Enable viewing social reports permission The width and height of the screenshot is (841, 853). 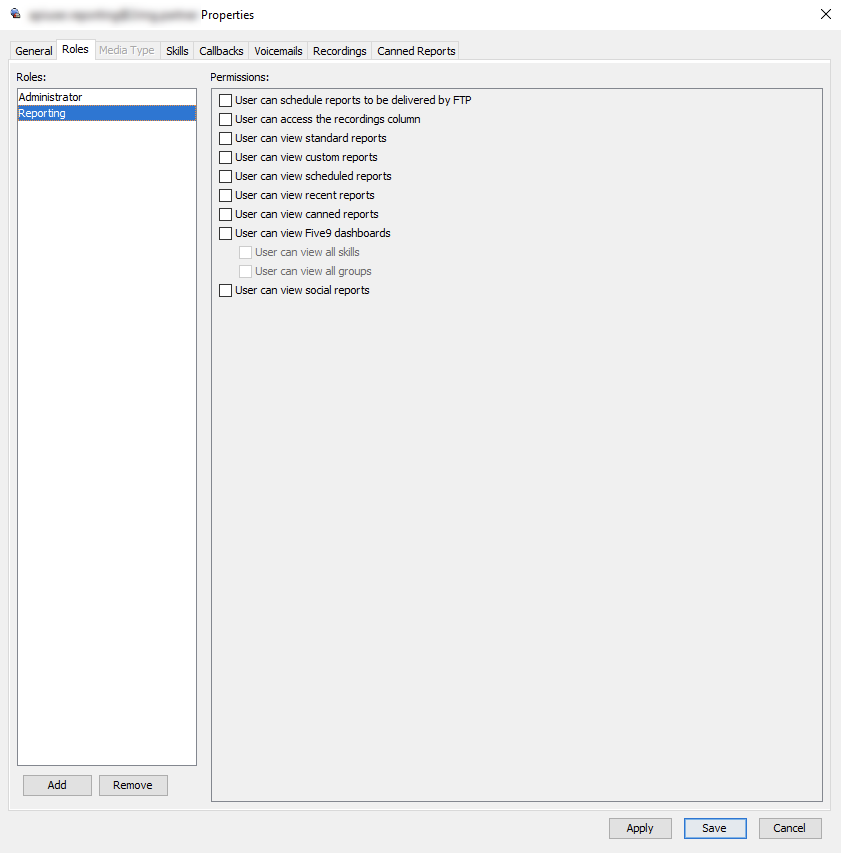225,290
